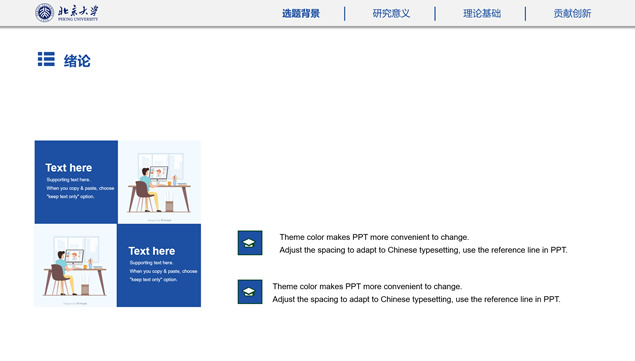Select the top-right desk worker illustration
Image resolution: width=635 pixels, height=361 pixels.
pyautogui.click(x=159, y=182)
